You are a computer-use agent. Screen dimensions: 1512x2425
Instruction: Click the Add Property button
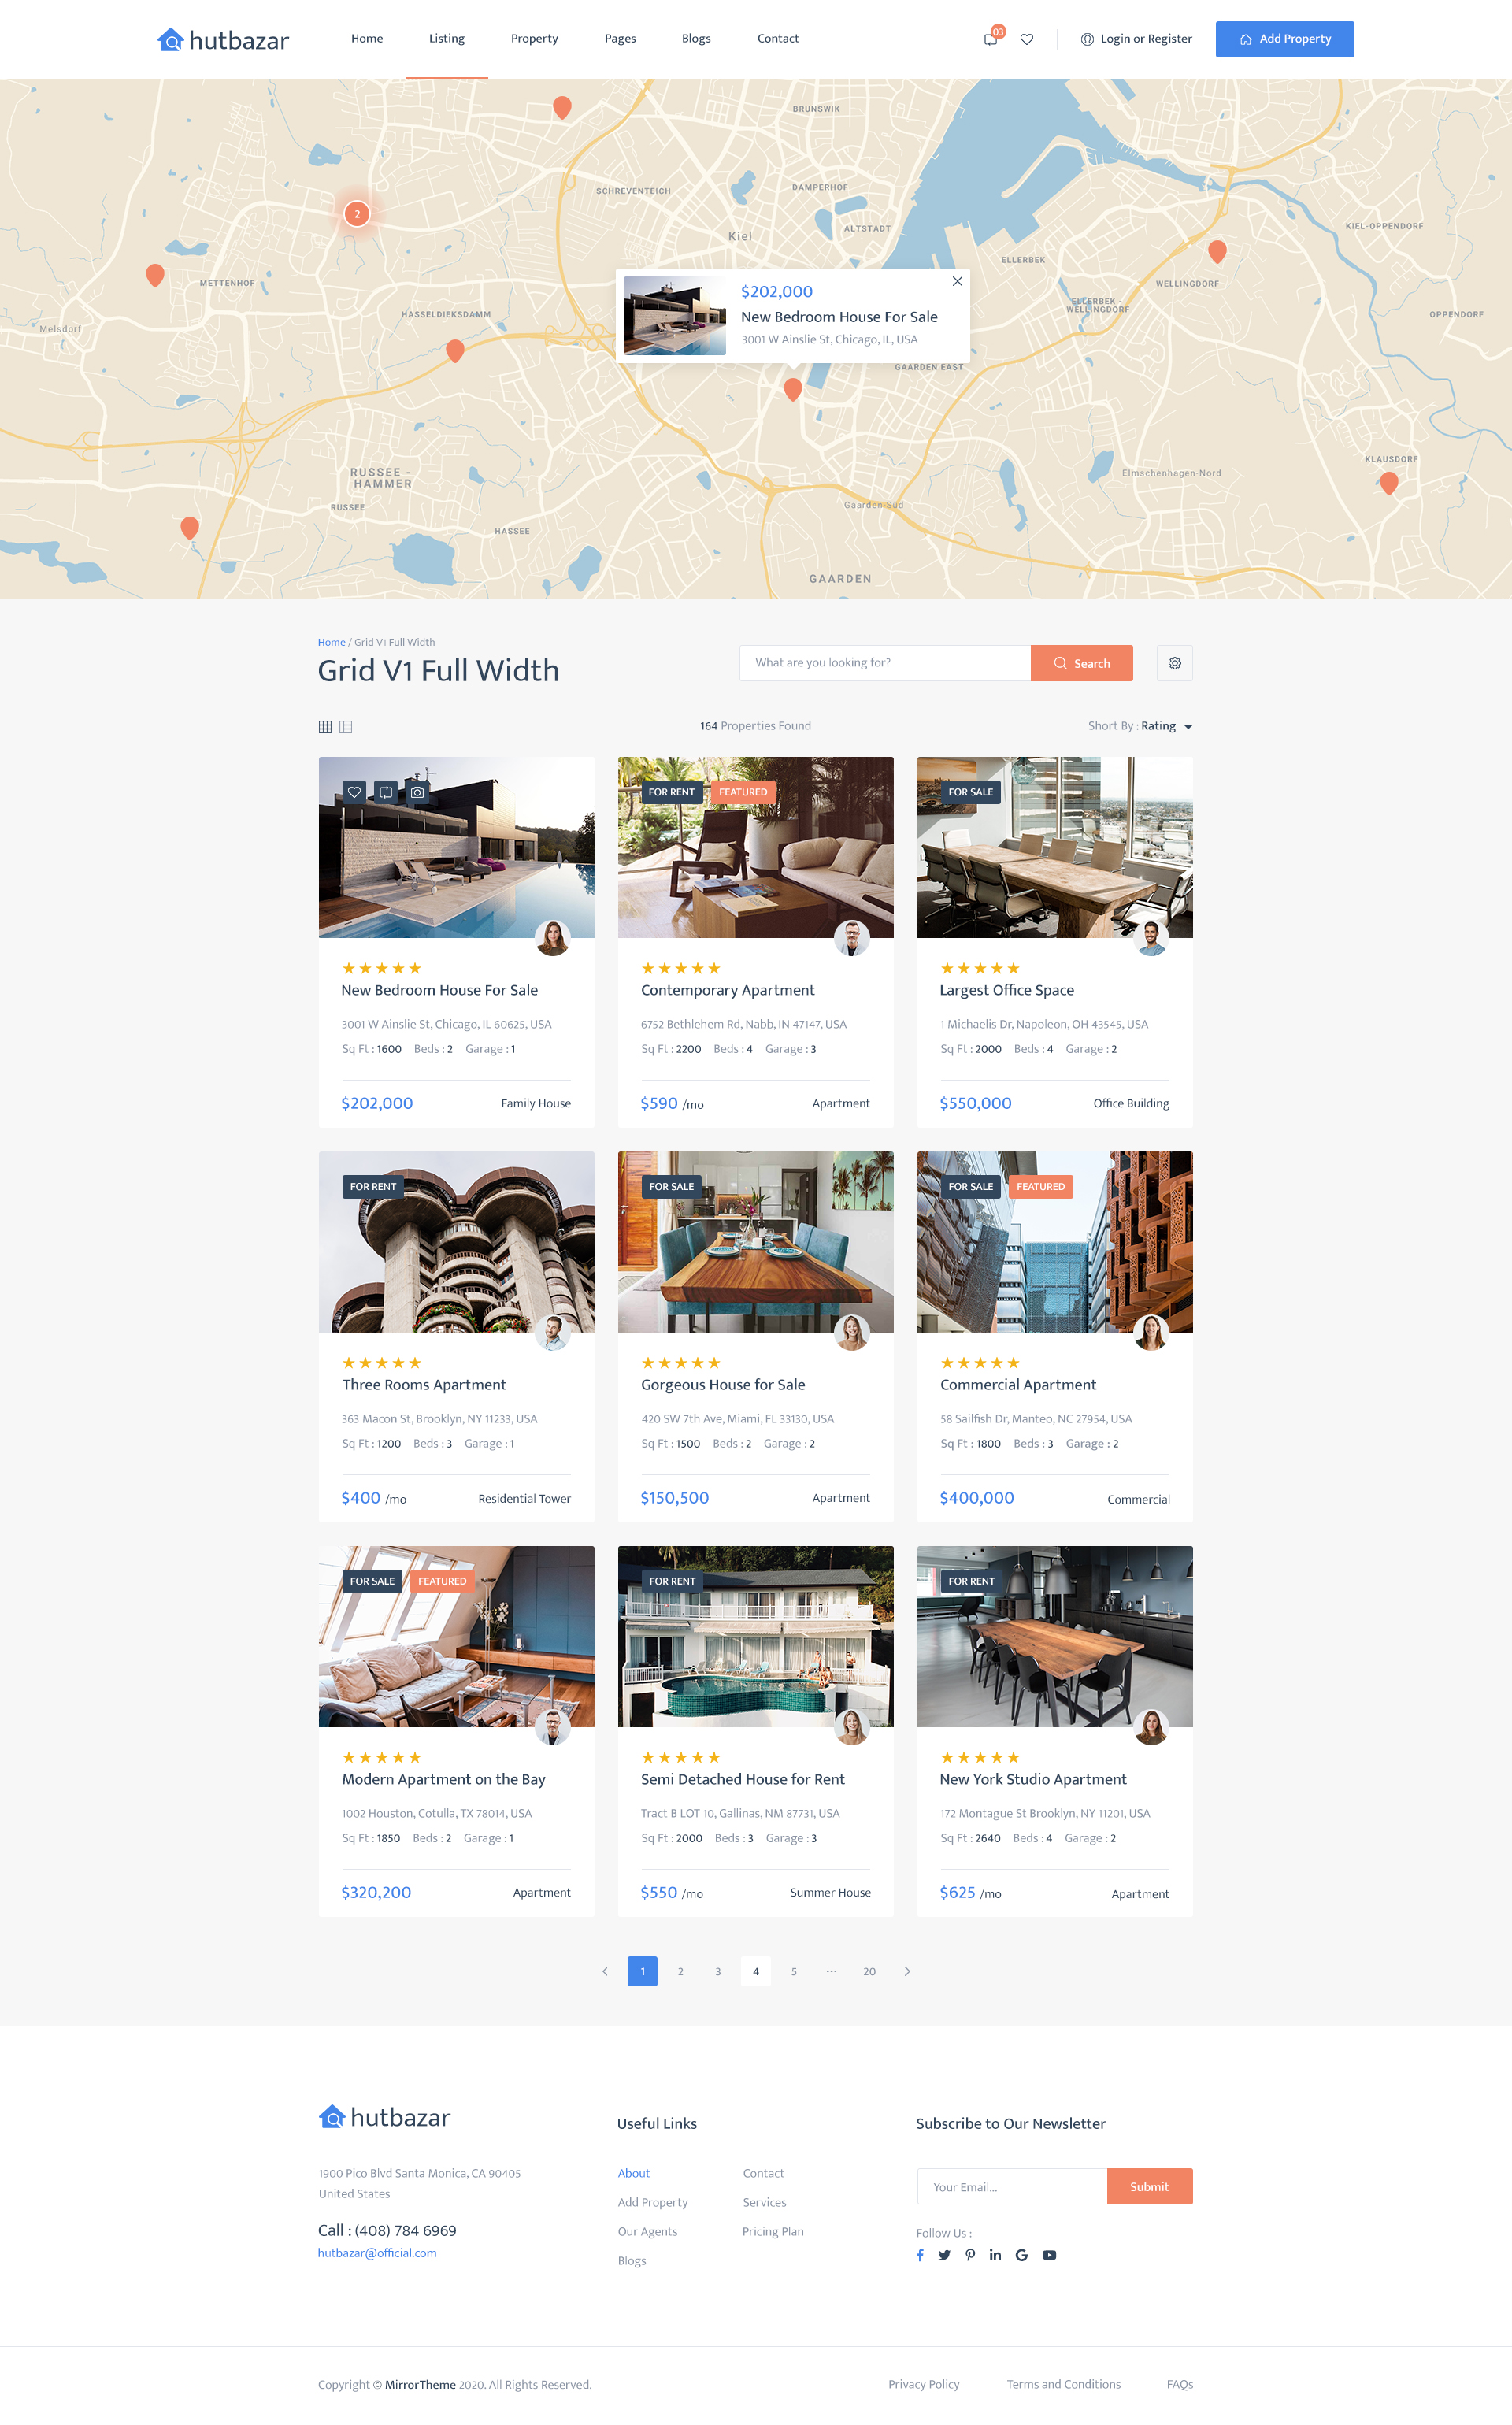(1284, 39)
